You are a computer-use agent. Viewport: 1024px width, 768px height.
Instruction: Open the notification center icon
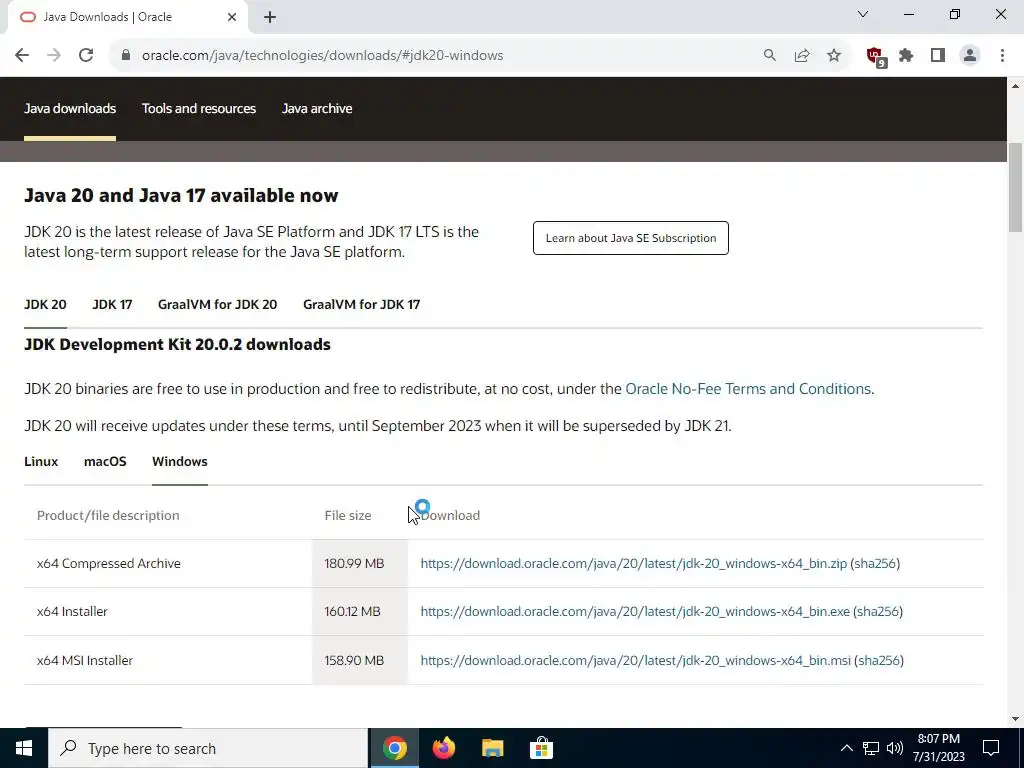click(x=991, y=748)
